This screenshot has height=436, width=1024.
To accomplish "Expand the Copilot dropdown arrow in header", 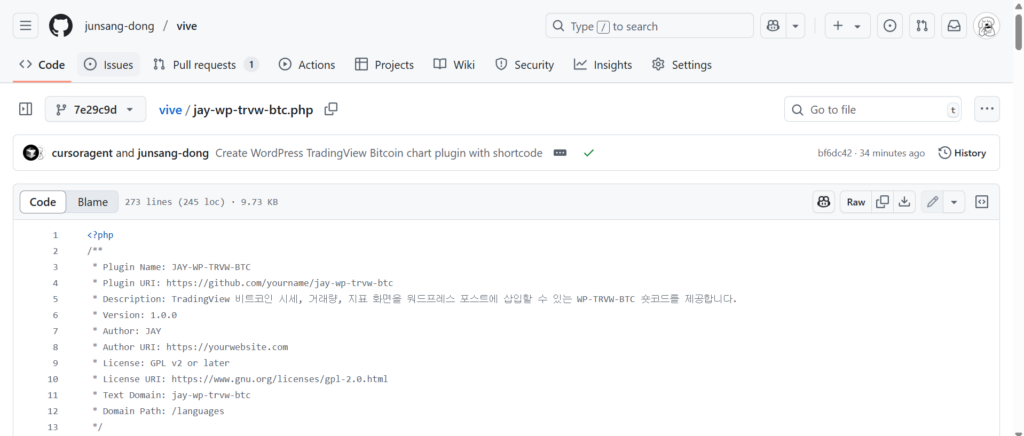I will [x=795, y=26].
